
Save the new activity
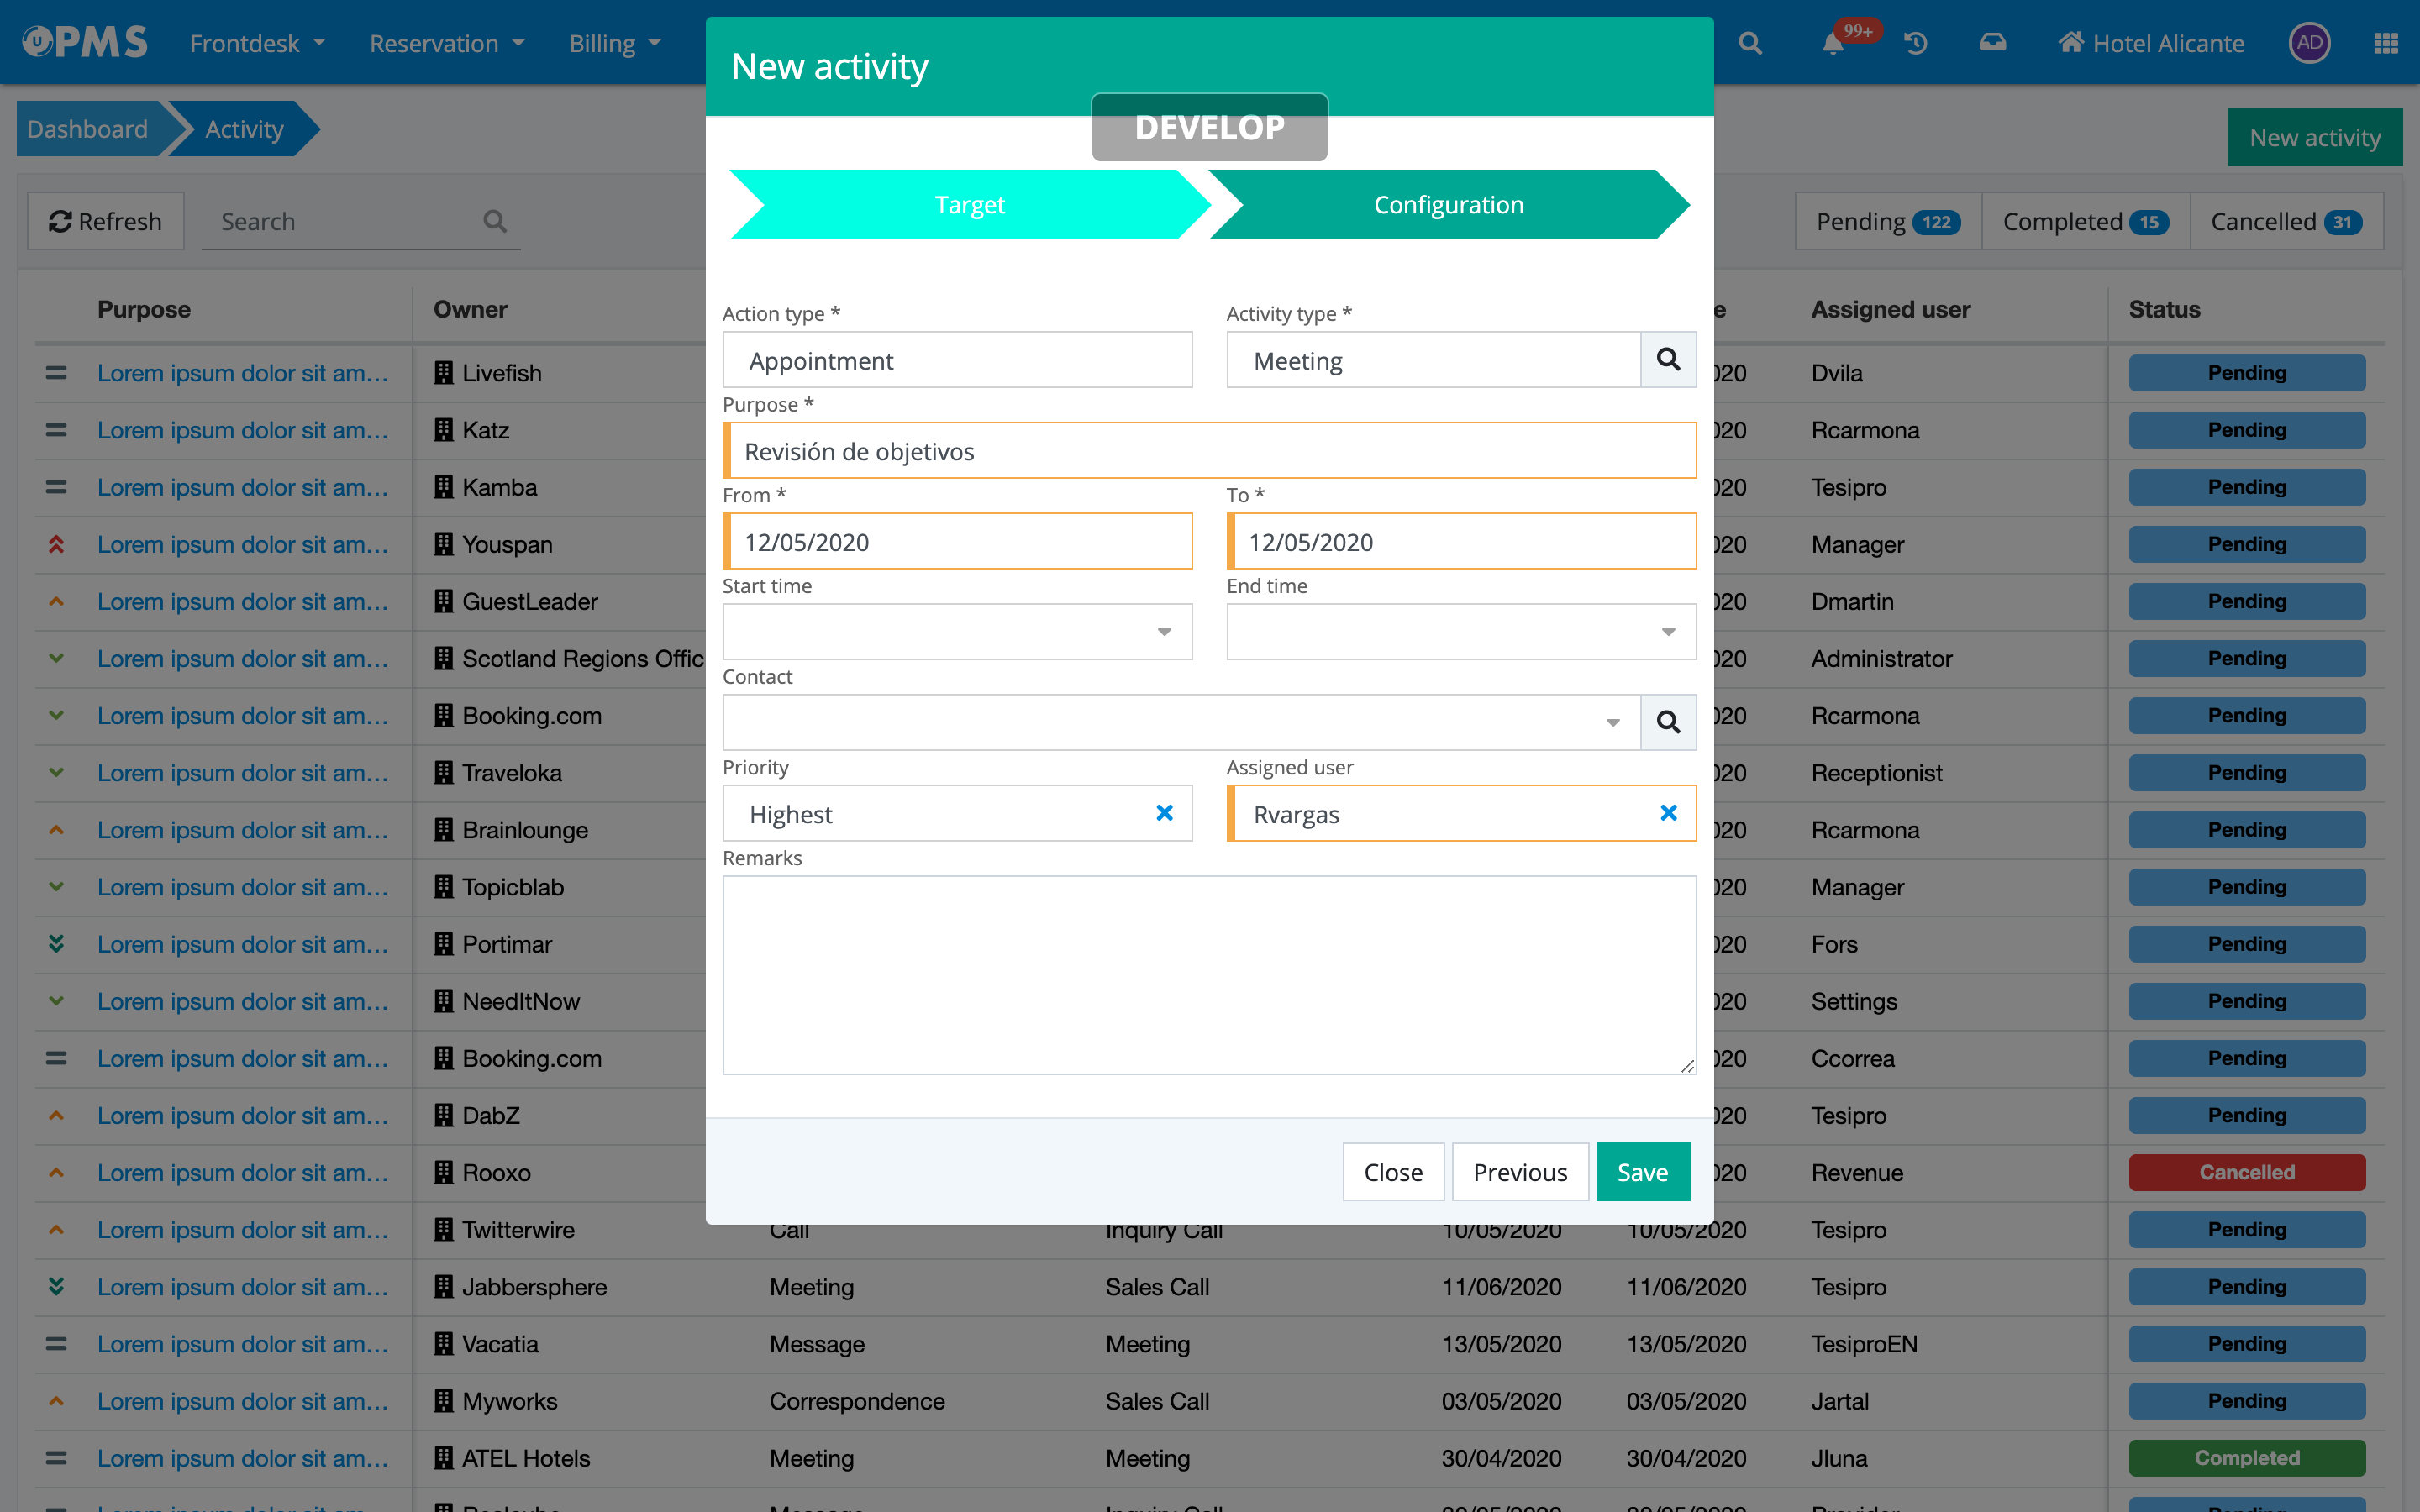pyautogui.click(x=1642, y=1172)
